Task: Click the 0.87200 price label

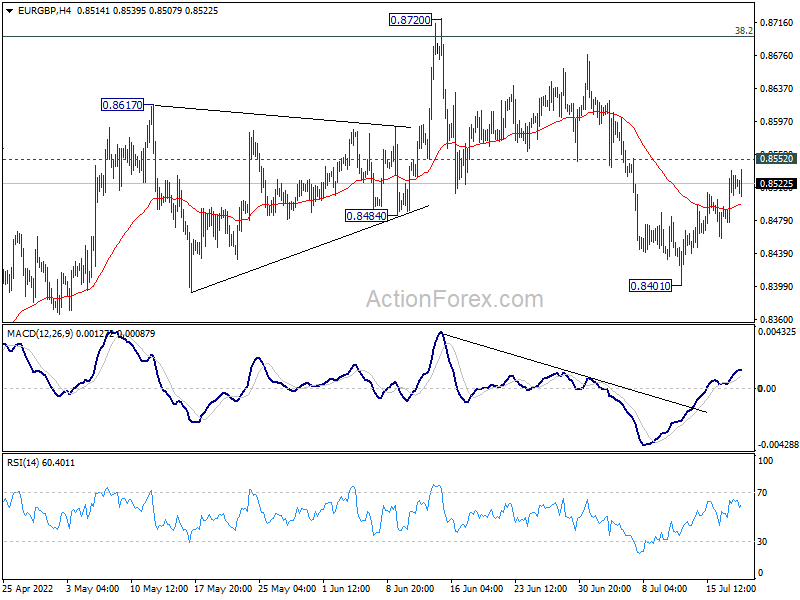Action: tap(410, 20)
